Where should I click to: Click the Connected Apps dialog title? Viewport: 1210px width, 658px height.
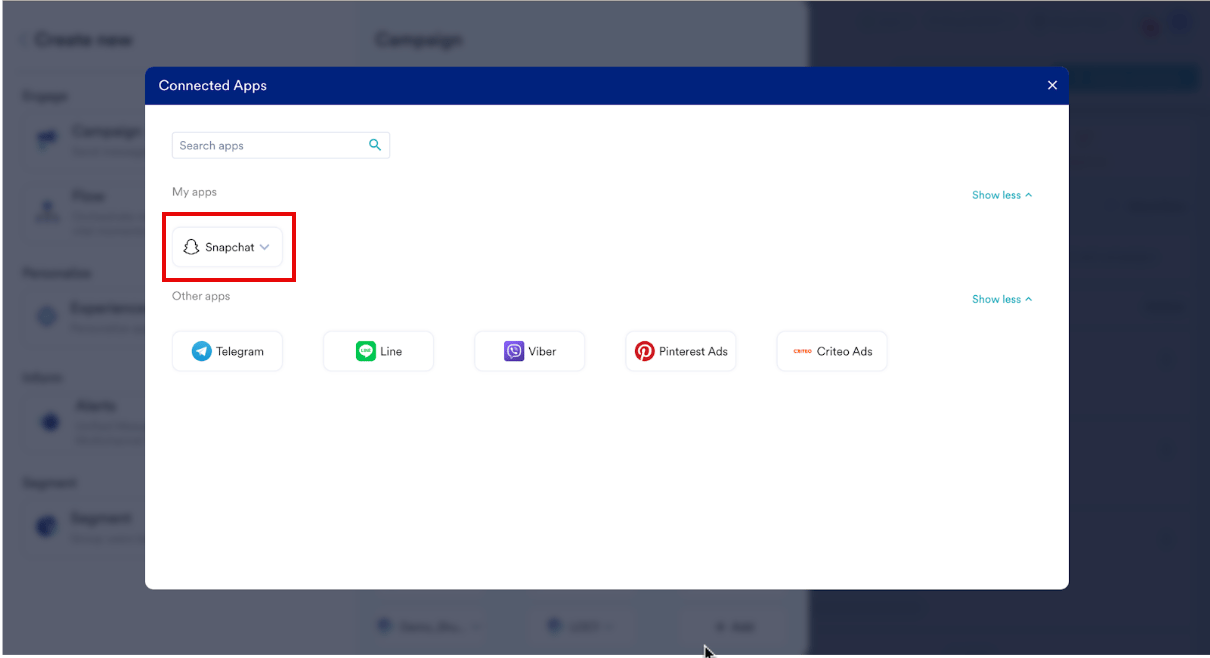(x=213, y=86)
